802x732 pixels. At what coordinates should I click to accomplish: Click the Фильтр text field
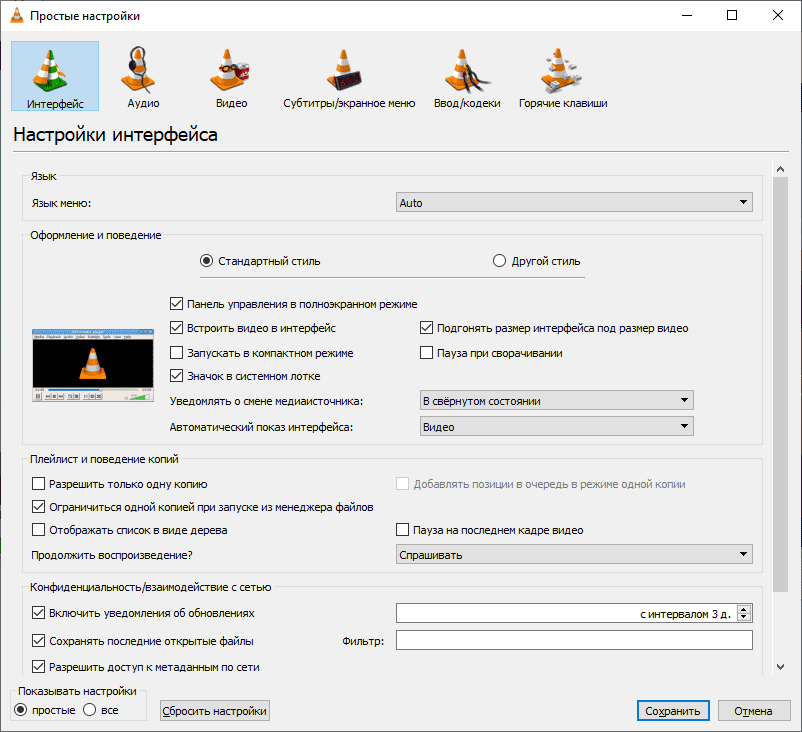click(x=574, y=640)
